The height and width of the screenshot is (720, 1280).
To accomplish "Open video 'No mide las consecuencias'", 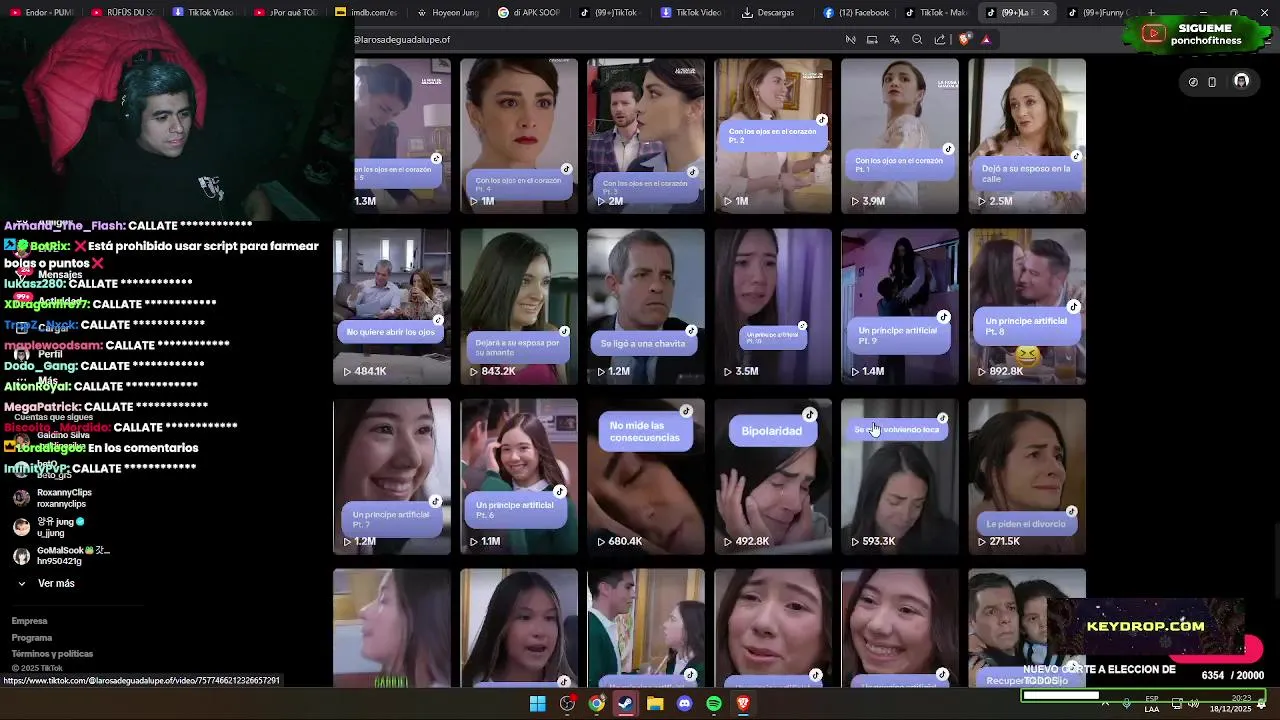I will [646, 476].
